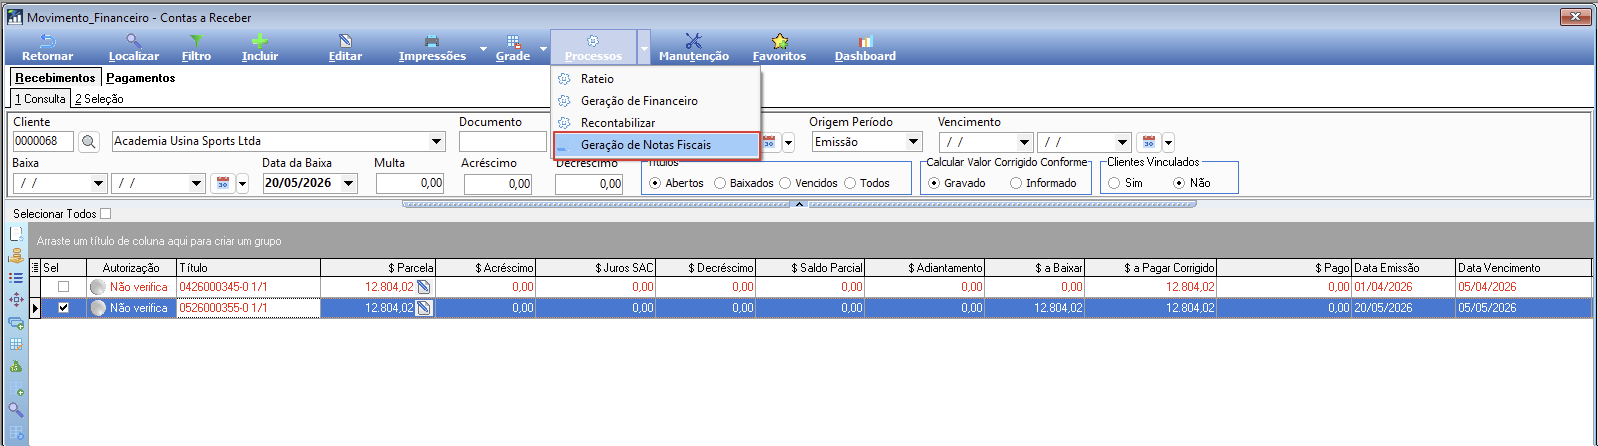This screenshot has width=1598, height=446.
Task: Select Recontabilizar menu item
Action: coord(656,123)
